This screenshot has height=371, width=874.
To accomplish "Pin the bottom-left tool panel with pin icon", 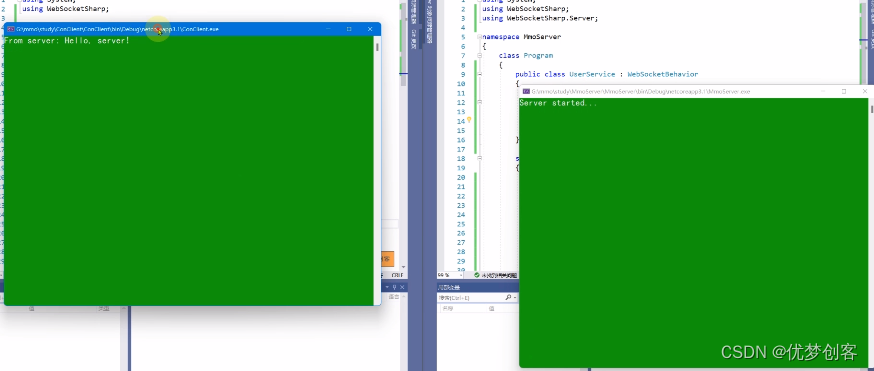I will click(x=394, y=287).
